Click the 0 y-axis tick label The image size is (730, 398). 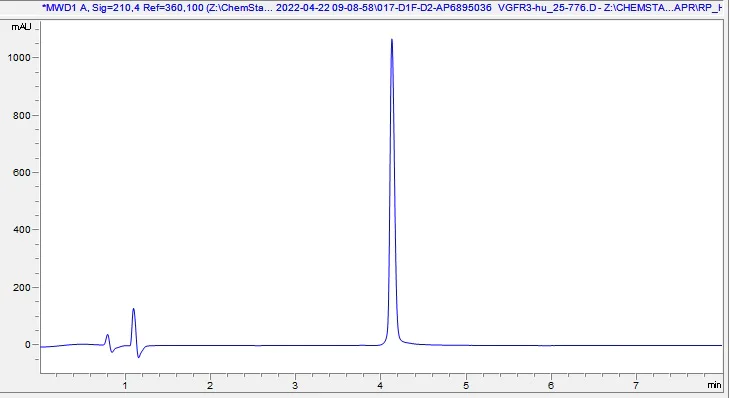(x=27, y=345)
